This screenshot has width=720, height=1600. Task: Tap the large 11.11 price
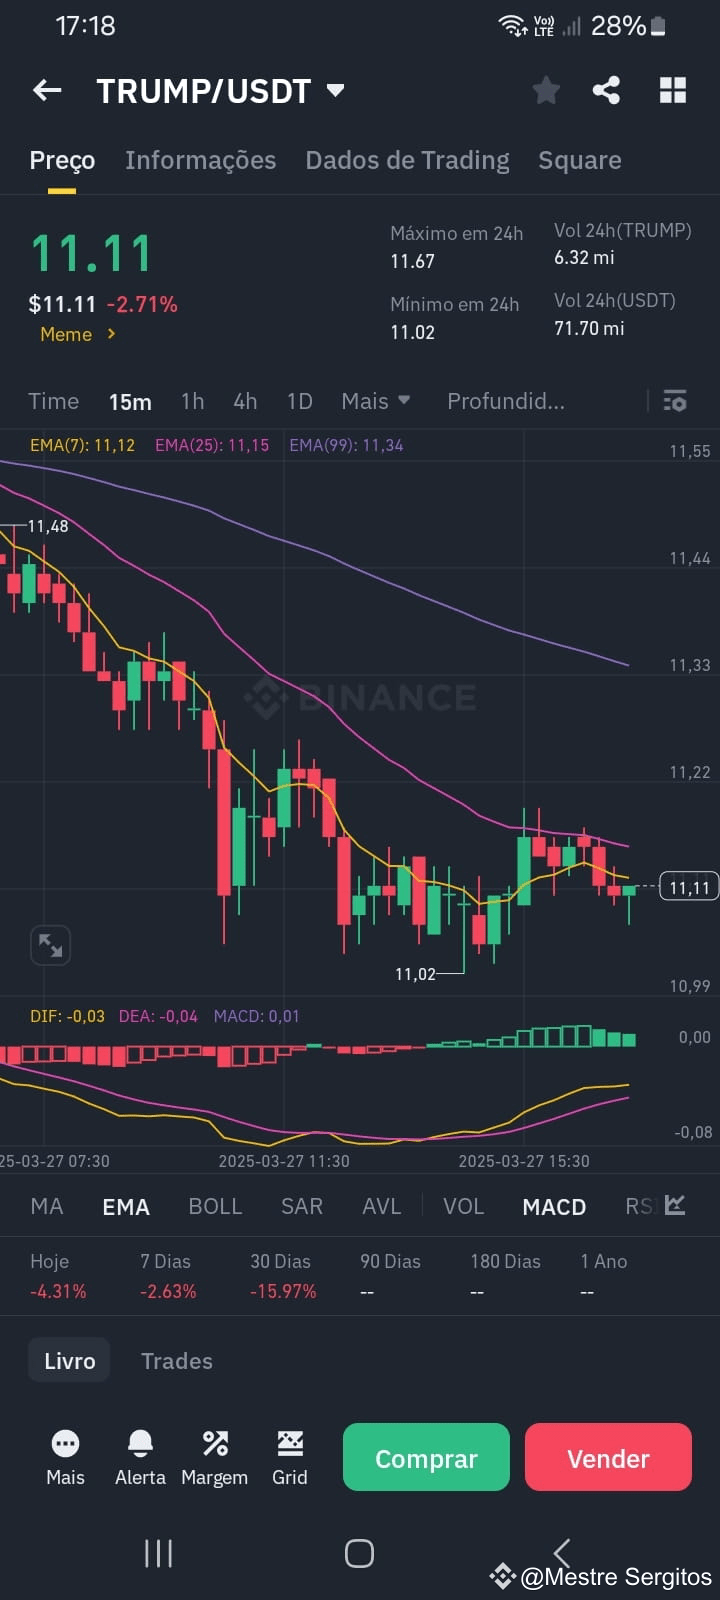[91, 253]
